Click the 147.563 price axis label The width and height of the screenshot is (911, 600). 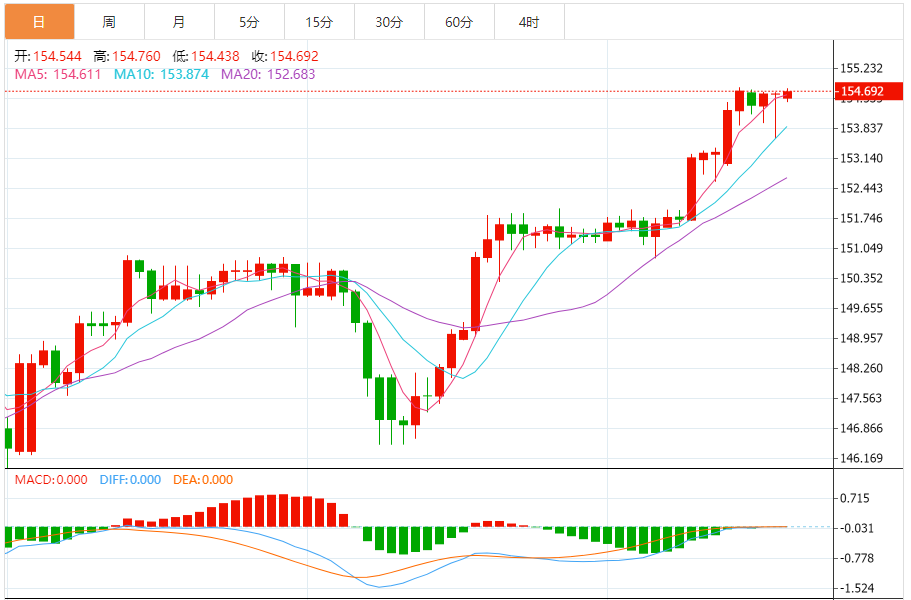(862, 398)
